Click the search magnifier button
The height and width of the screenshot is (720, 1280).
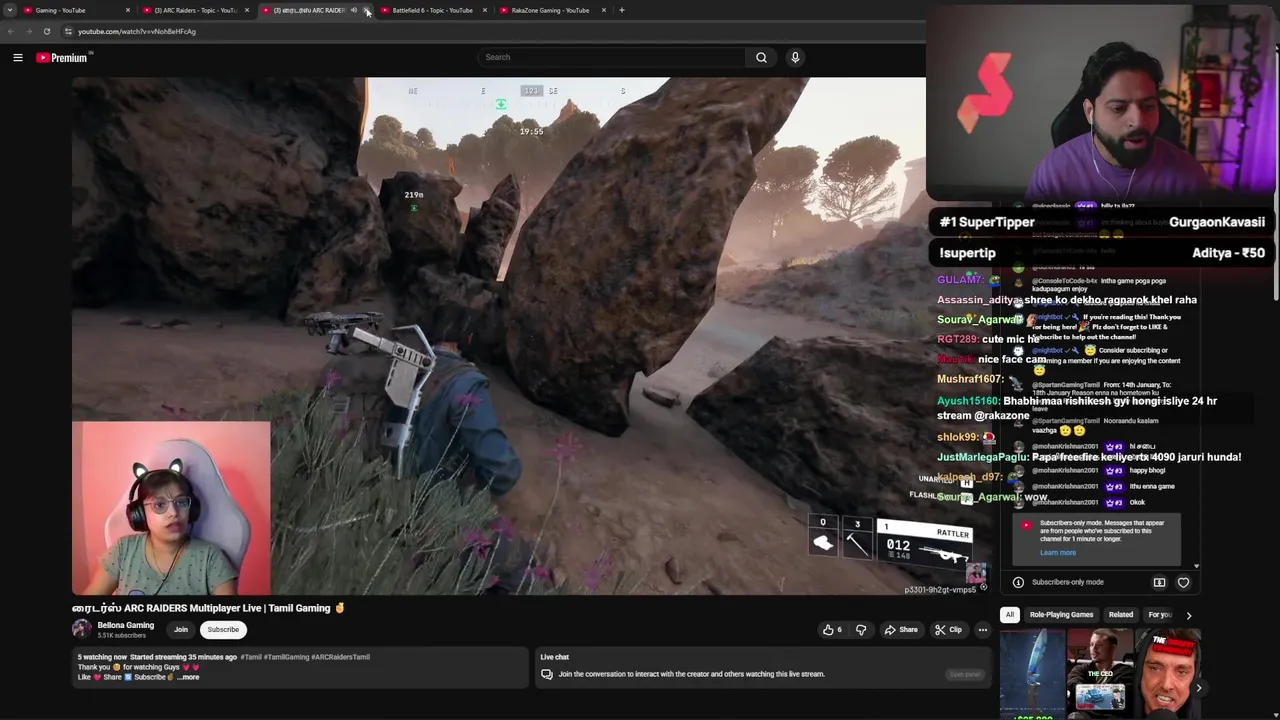coord(761,57)
